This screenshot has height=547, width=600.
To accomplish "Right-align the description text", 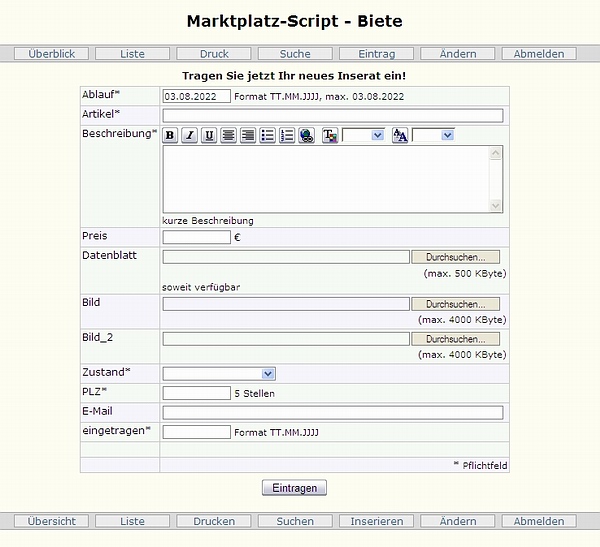I will pyautogui.click(x=248, y=135).
